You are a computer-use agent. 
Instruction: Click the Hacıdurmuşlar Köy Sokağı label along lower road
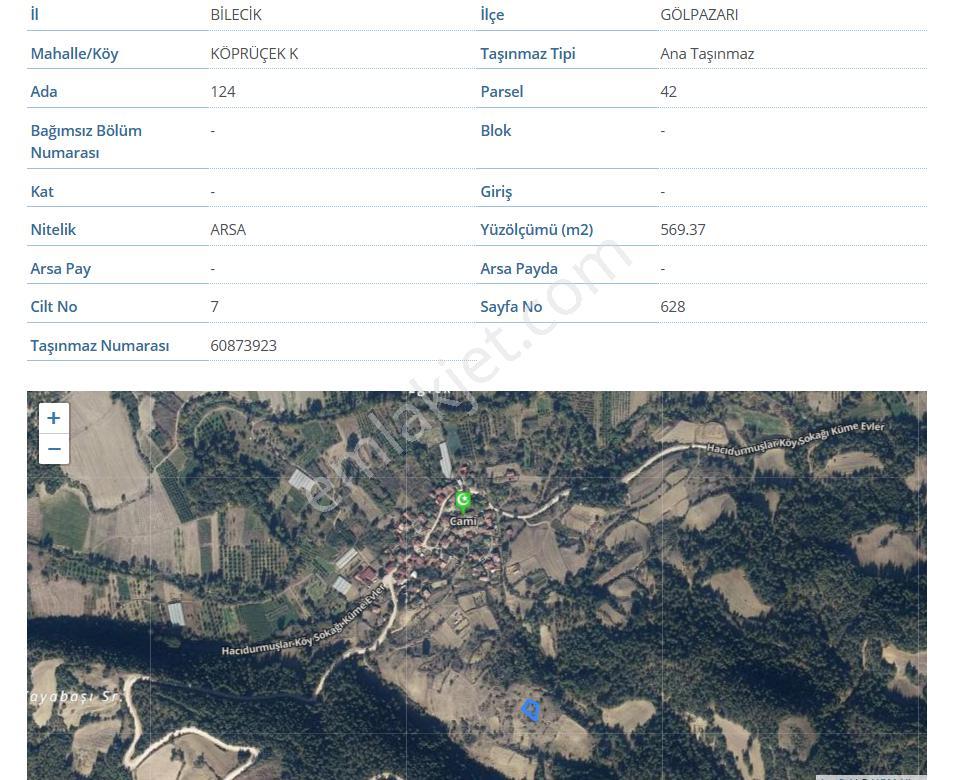pos(304,623)
